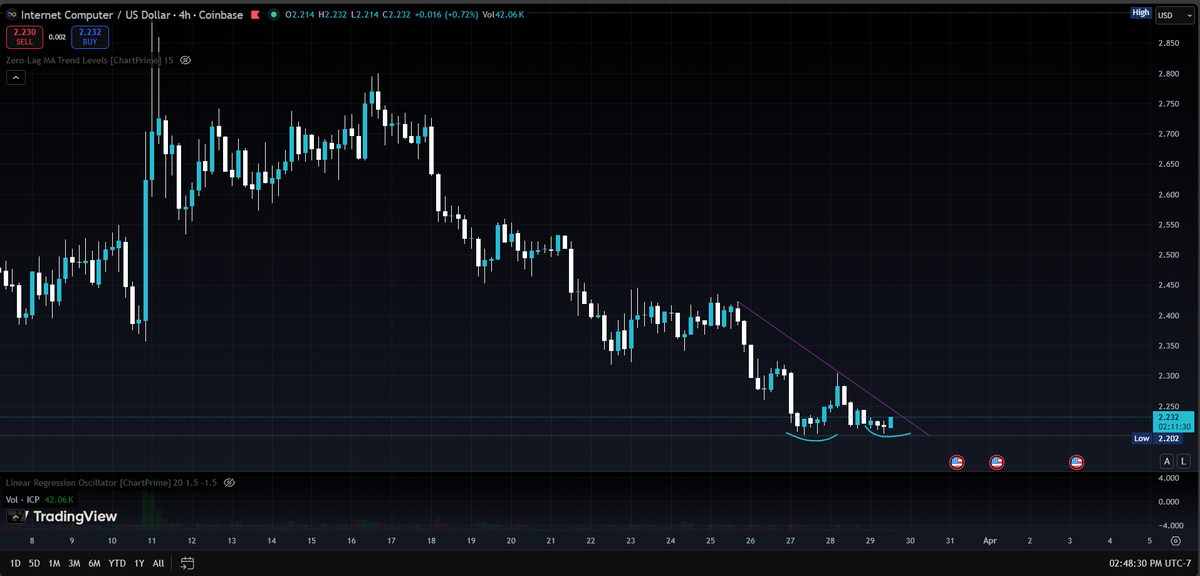Click the timezone clock 02:48:30 PM UTC-7

pyautogui.click(x=1149, y=563)
